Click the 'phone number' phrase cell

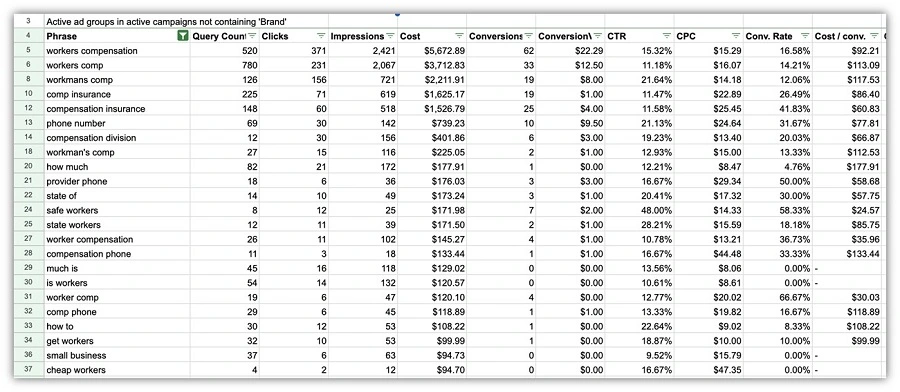117,123
